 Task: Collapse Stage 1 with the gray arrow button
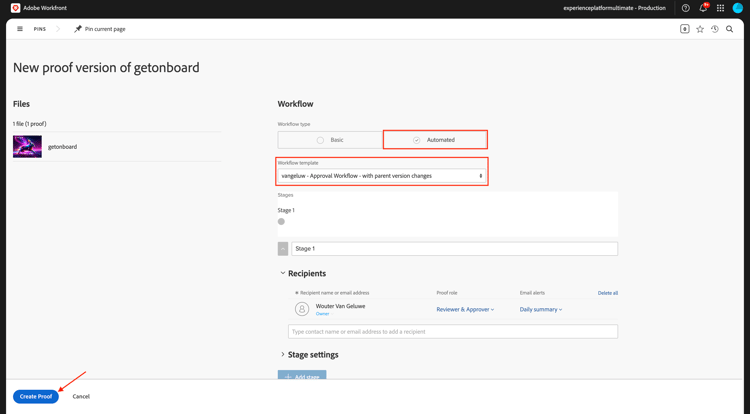click(283, 249)
